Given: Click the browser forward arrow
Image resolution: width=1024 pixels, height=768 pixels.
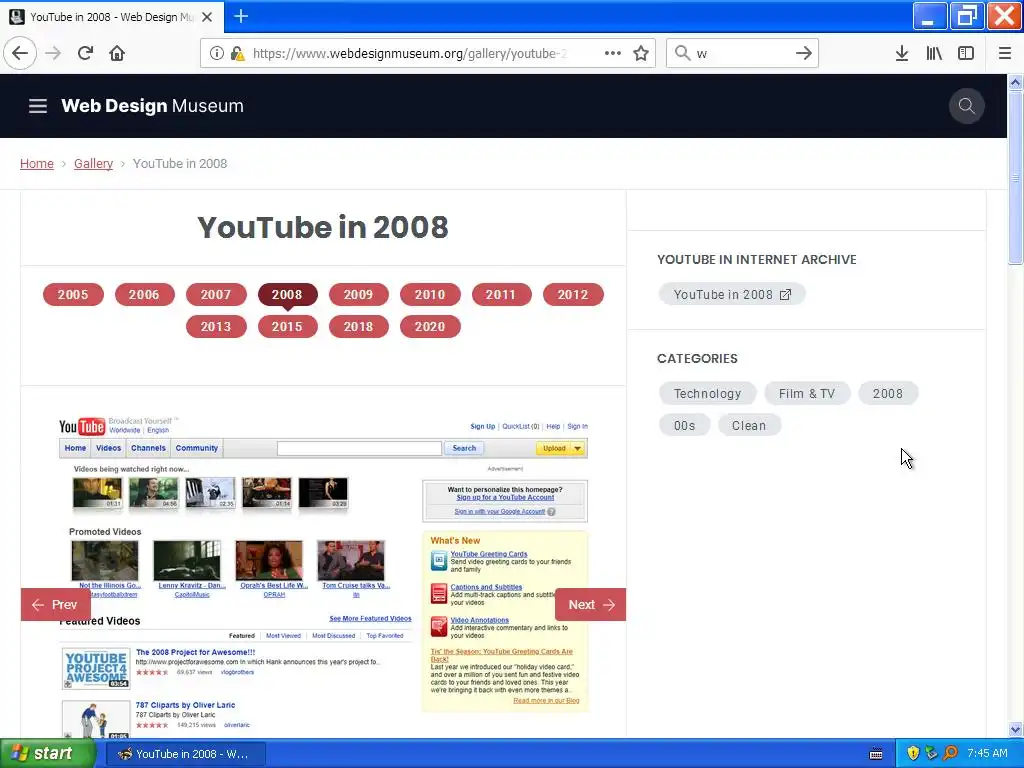Looking at the screenshot, I should pos(53,53).
